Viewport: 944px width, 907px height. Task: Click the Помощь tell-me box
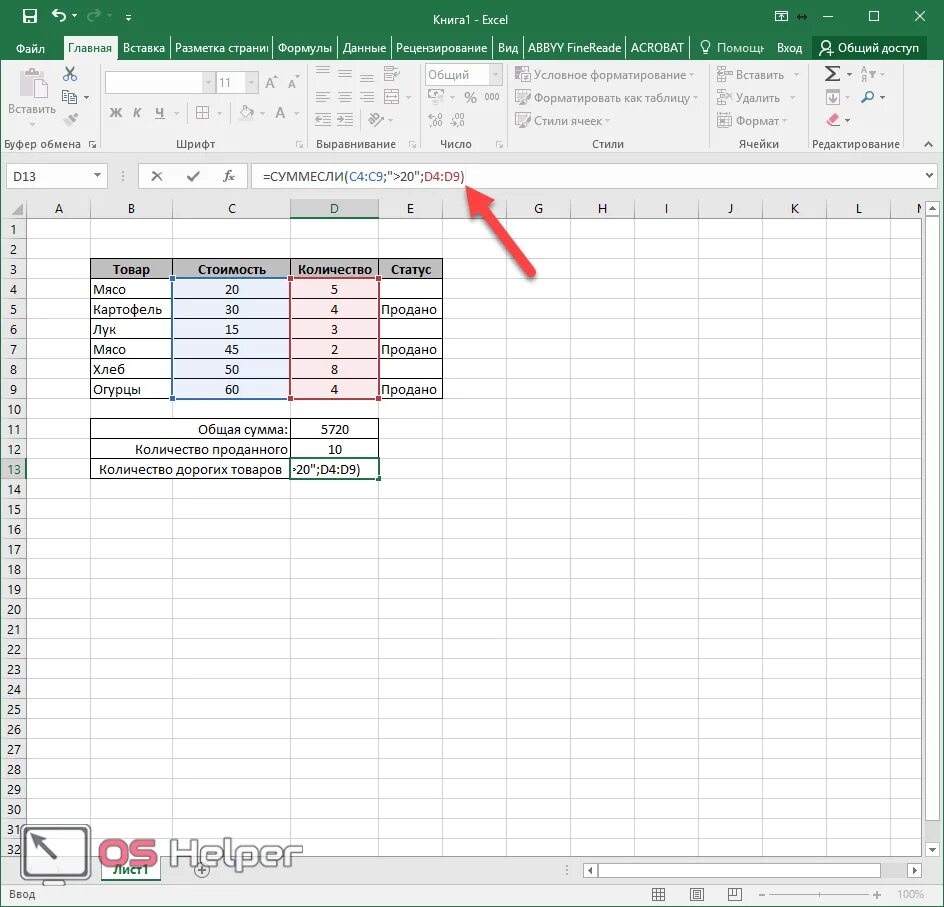(732, 48)
